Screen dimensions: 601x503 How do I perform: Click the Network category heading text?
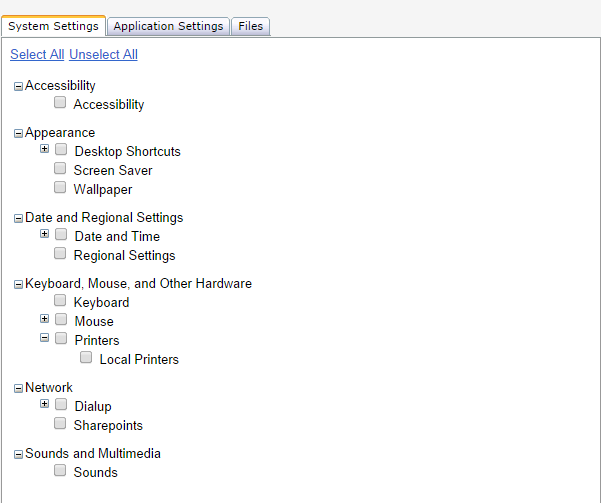(x=49, y=388)
